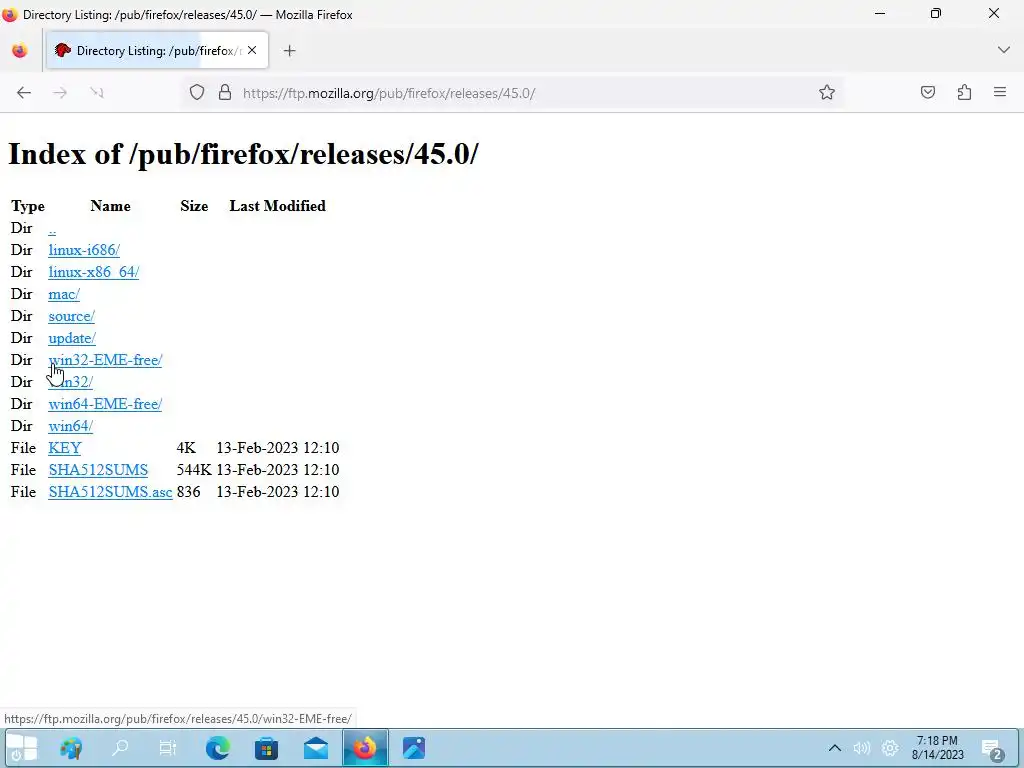Expand the list all tabs chevron
Image resolution: width=1024 pixels, height=768 pixels.
[1004, 50]
